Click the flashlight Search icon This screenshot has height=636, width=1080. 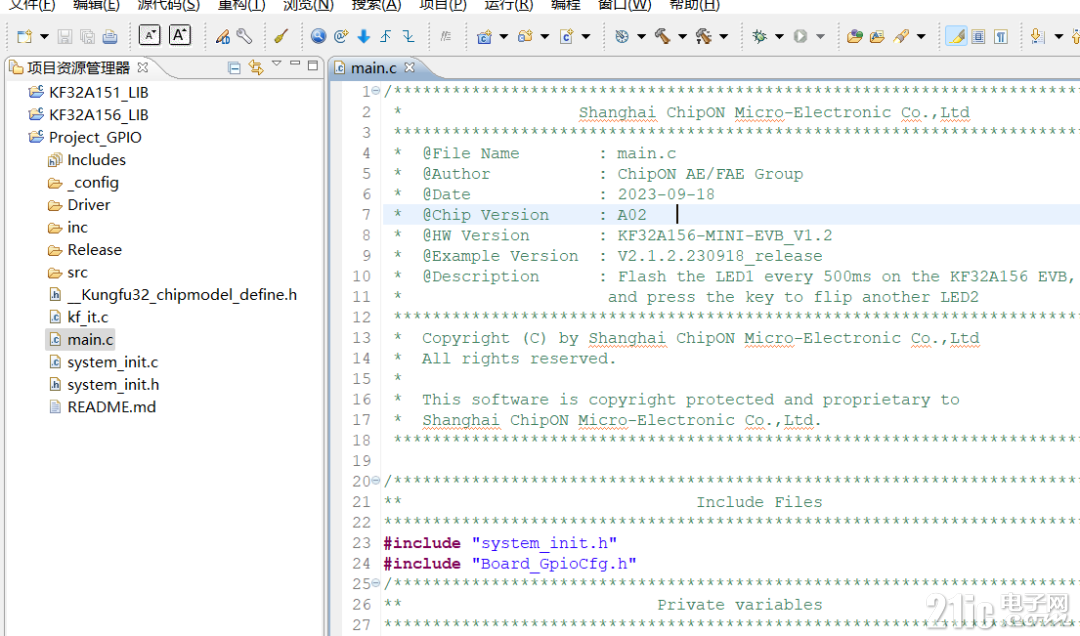click(x=901, y=37)
